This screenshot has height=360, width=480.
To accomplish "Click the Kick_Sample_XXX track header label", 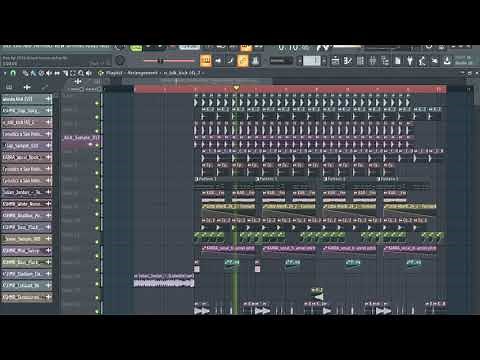I will pos(81,138).
